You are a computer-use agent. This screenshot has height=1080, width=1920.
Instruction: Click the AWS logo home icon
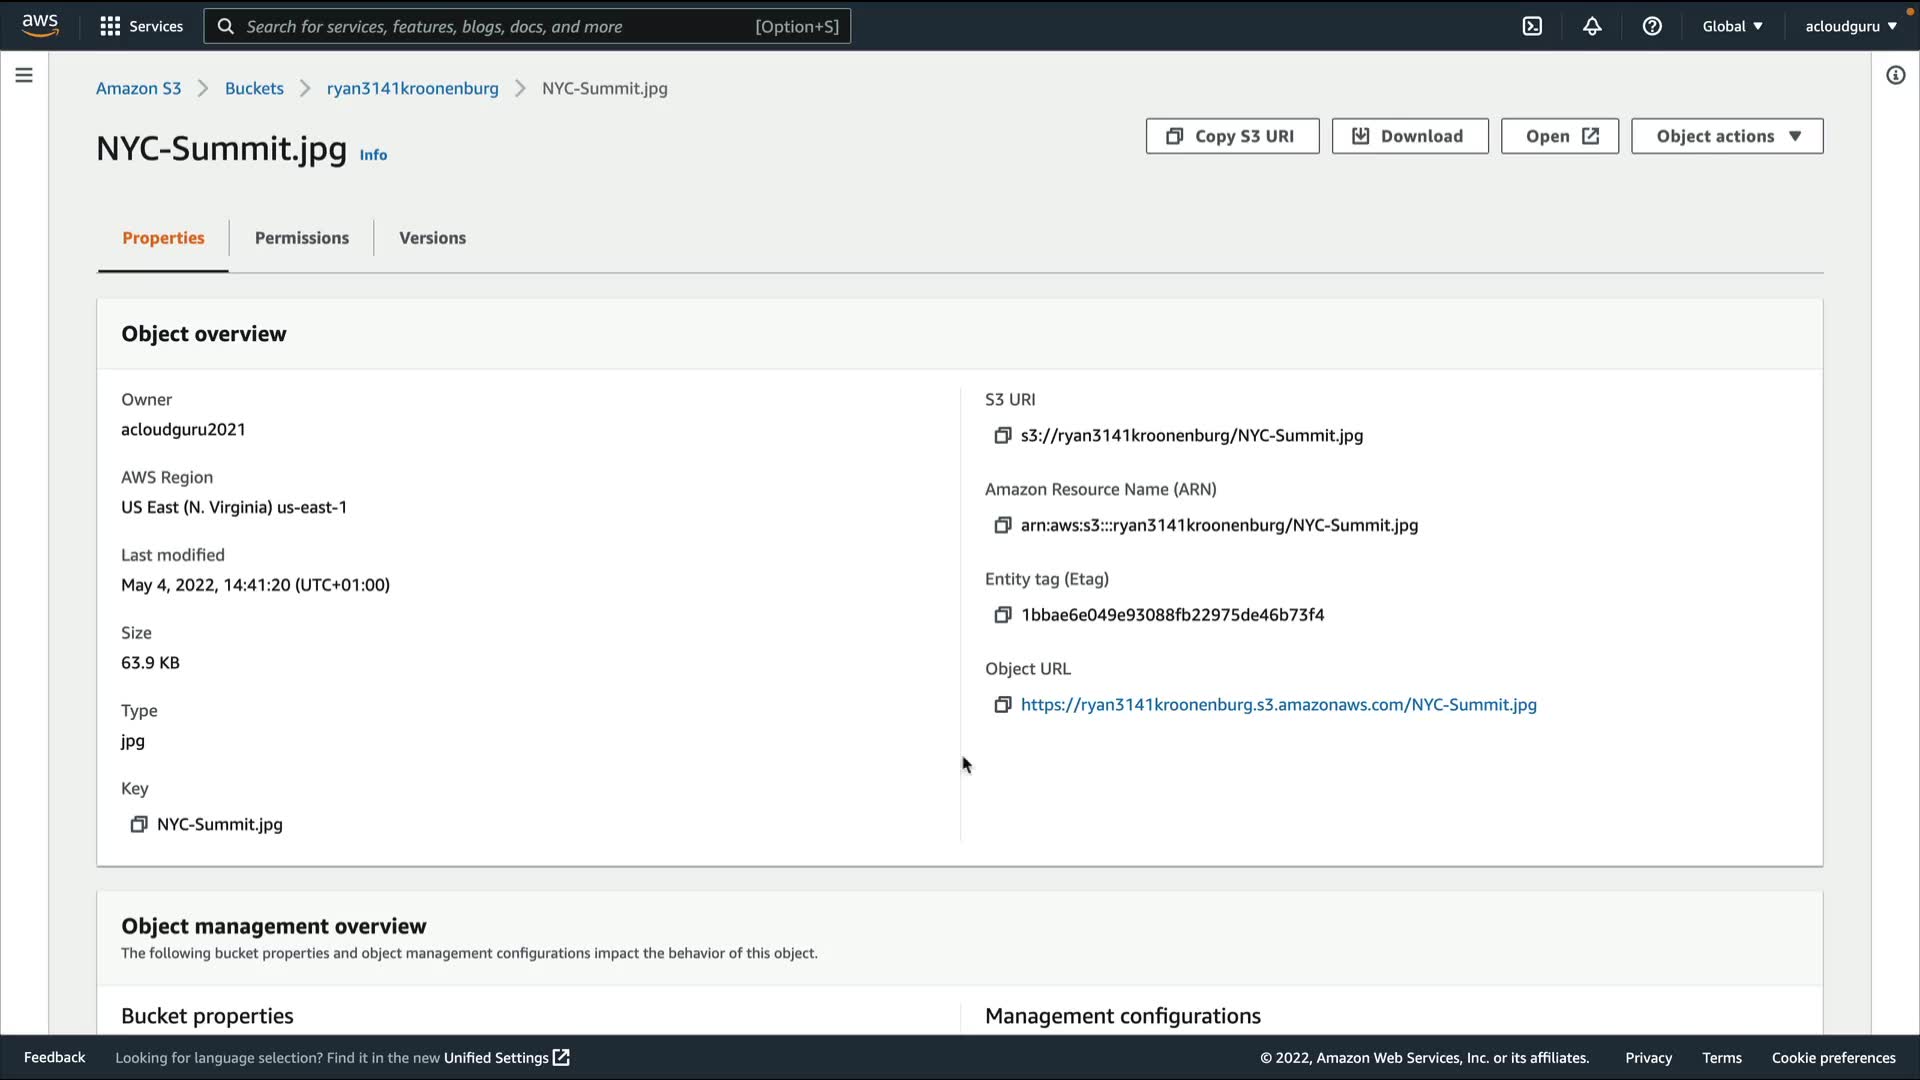click(40, 25)
